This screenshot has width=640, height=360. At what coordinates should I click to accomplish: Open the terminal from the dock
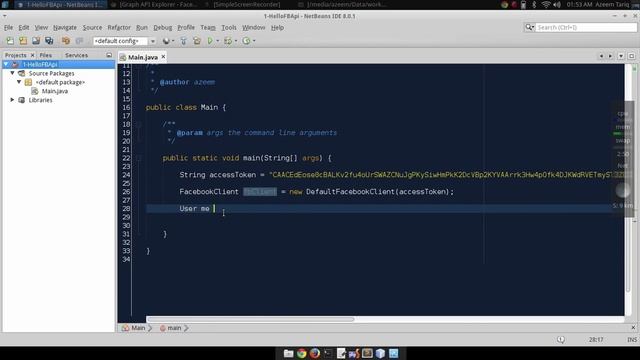tap(328, 353)
